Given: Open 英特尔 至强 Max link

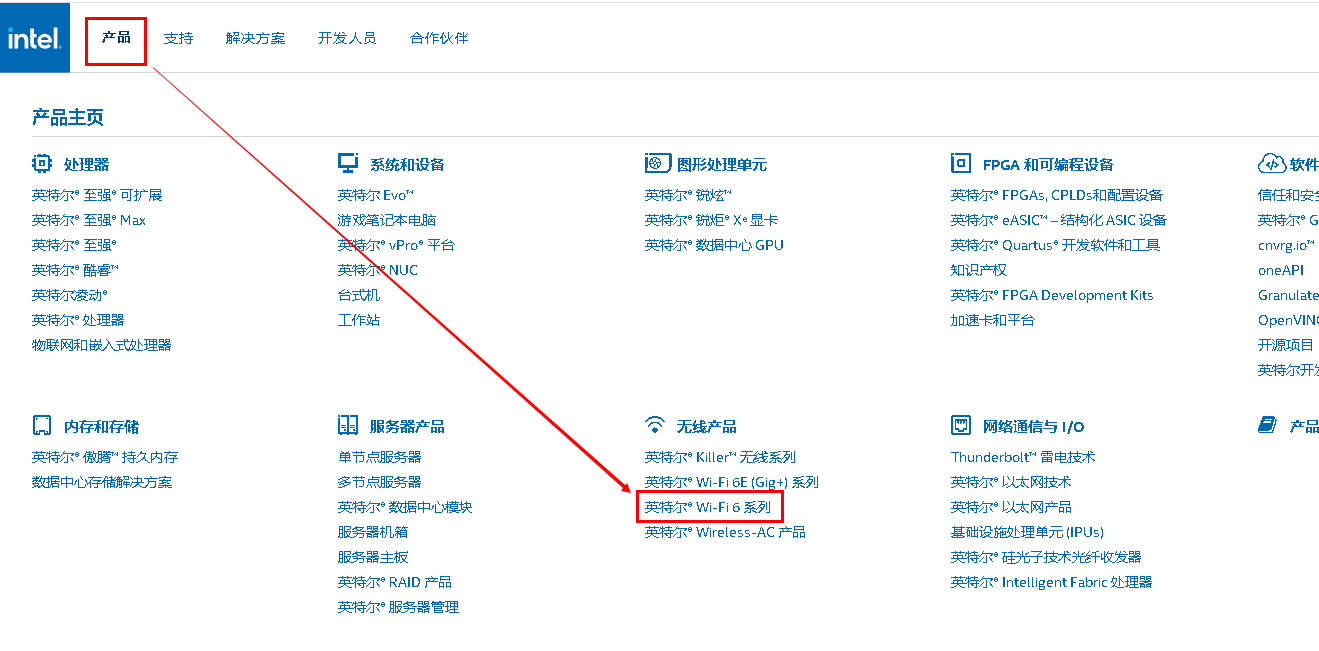Looking at the screenshot, I should [89, 220].
